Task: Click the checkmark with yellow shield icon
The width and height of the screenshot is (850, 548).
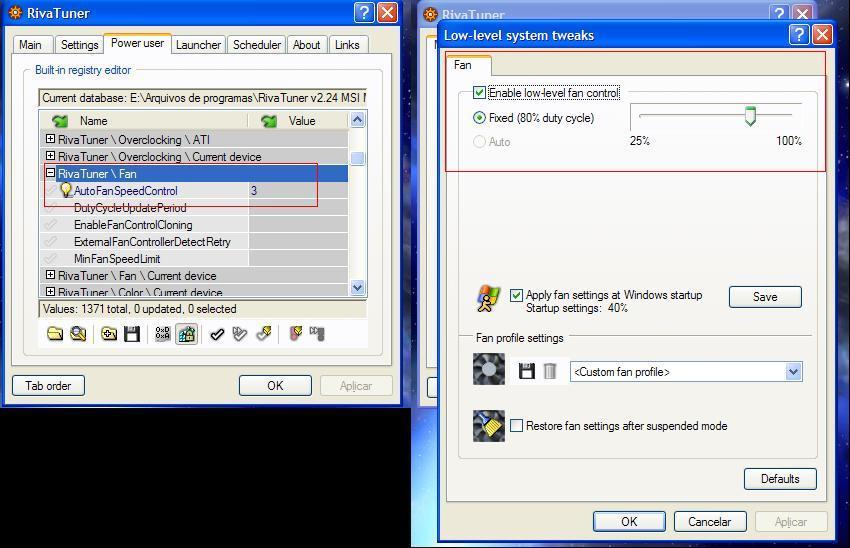Action: pyautogui.click(x=265, y=333)
